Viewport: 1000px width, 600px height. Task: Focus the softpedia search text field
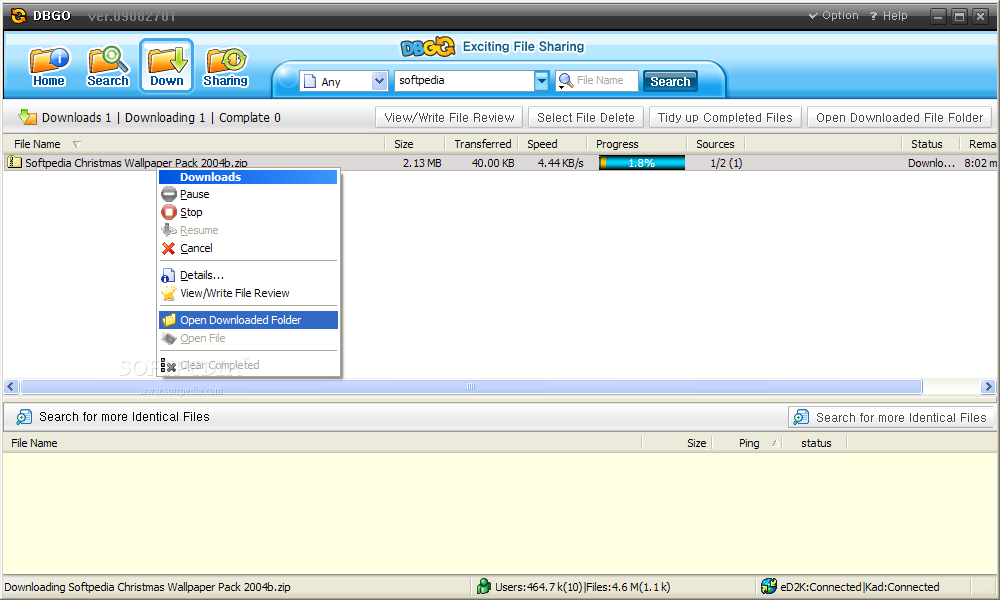click(464, 80)
